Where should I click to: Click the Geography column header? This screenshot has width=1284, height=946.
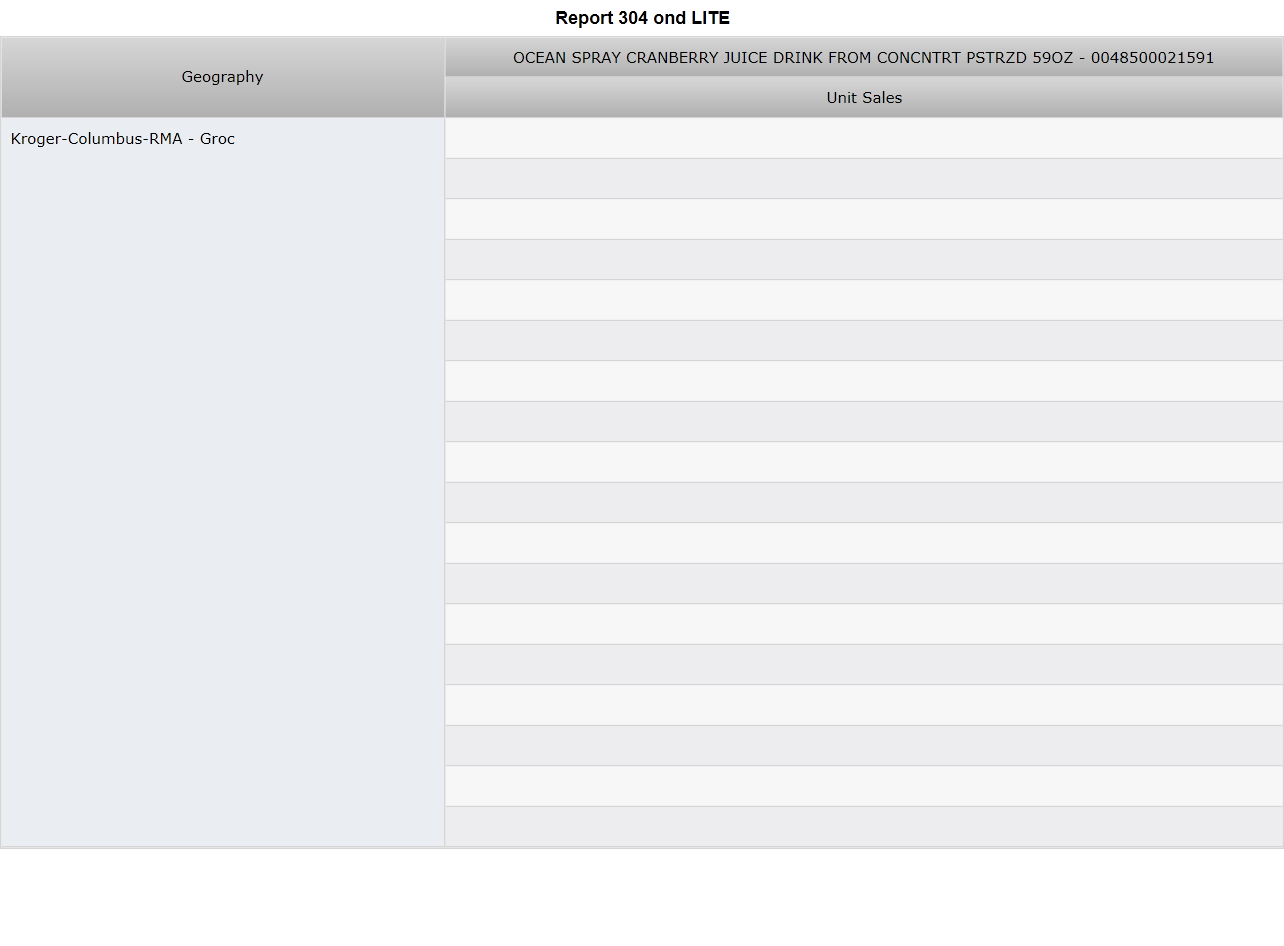click(222, 77)
